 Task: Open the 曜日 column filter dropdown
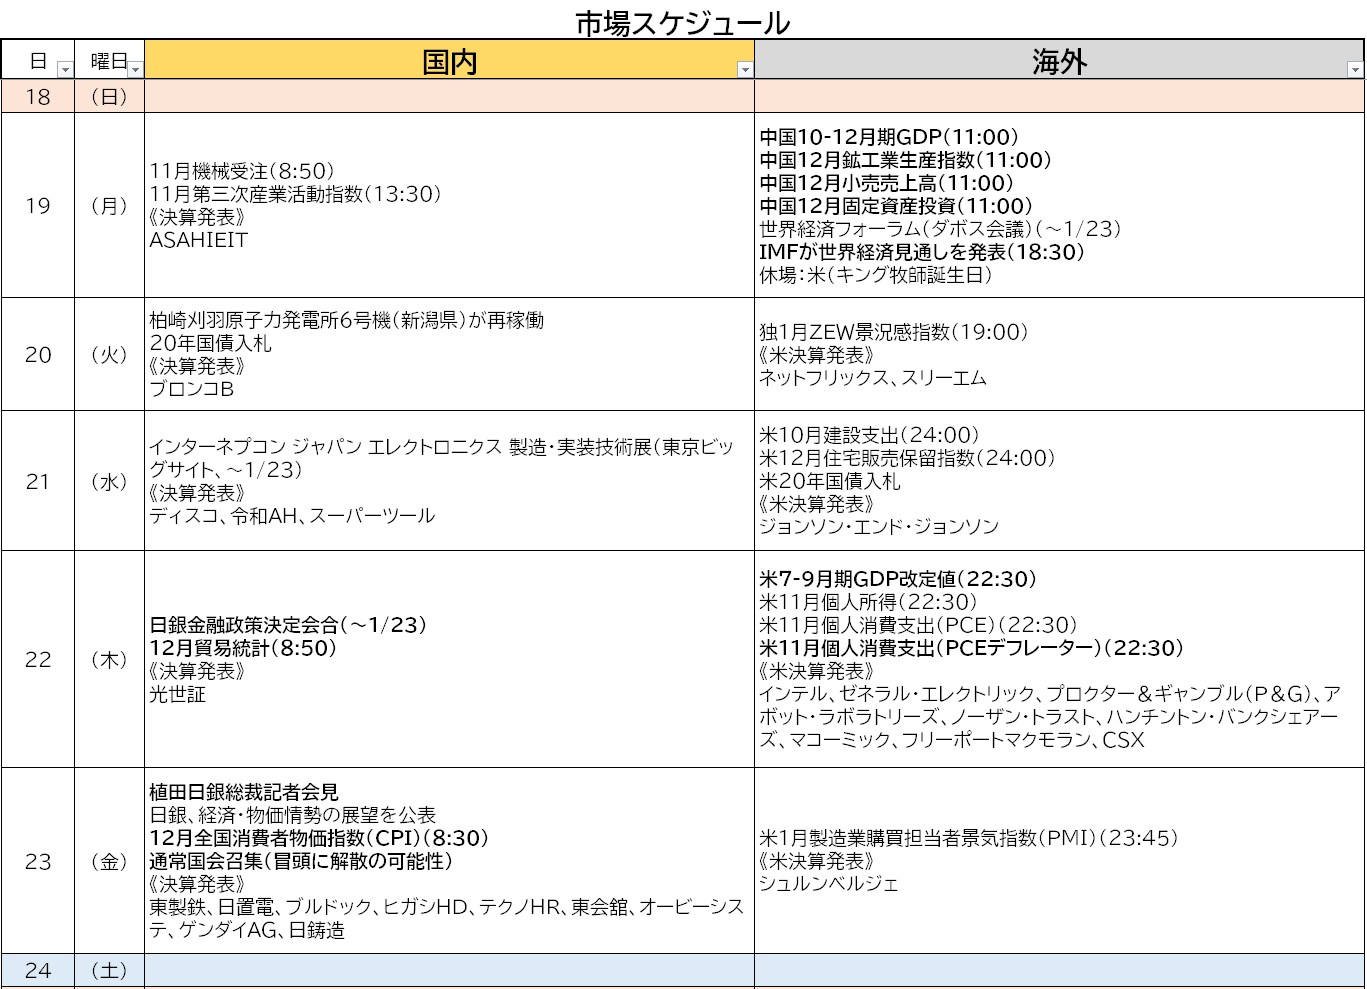click(x=135, y=70)
